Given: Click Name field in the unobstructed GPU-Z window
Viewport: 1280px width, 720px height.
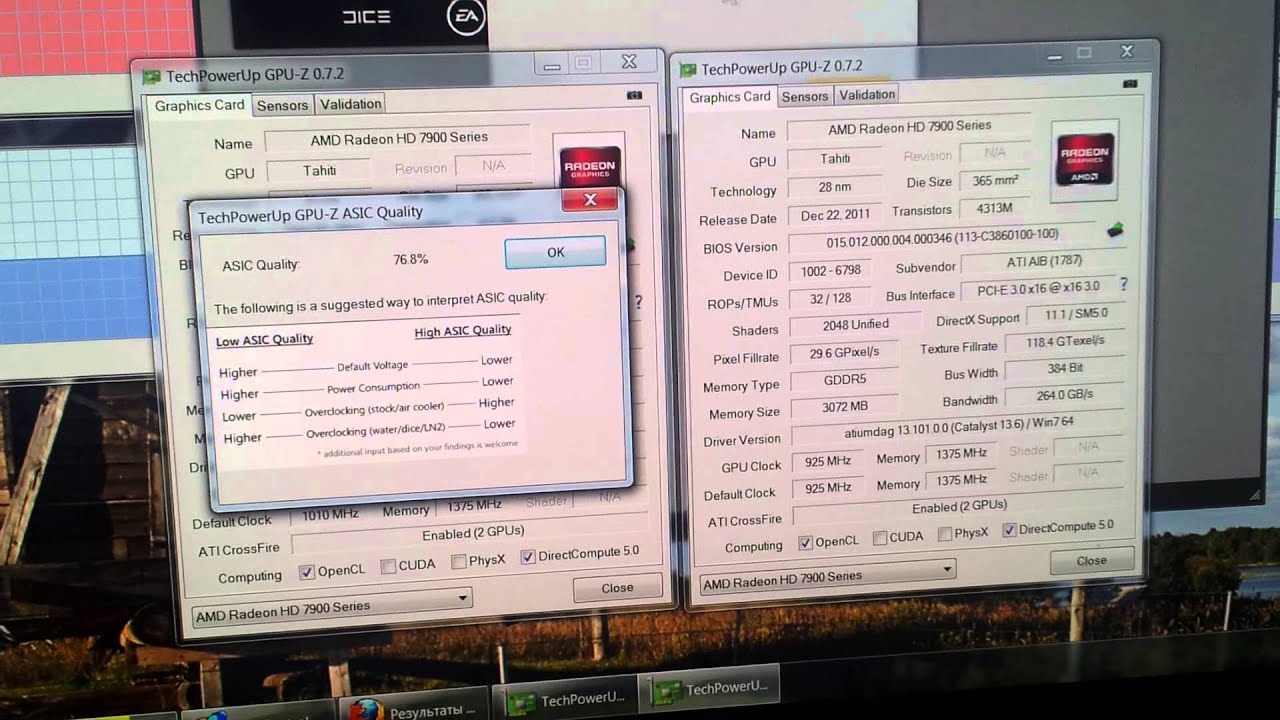Looking at the screenshot, I should click(910, 128).
